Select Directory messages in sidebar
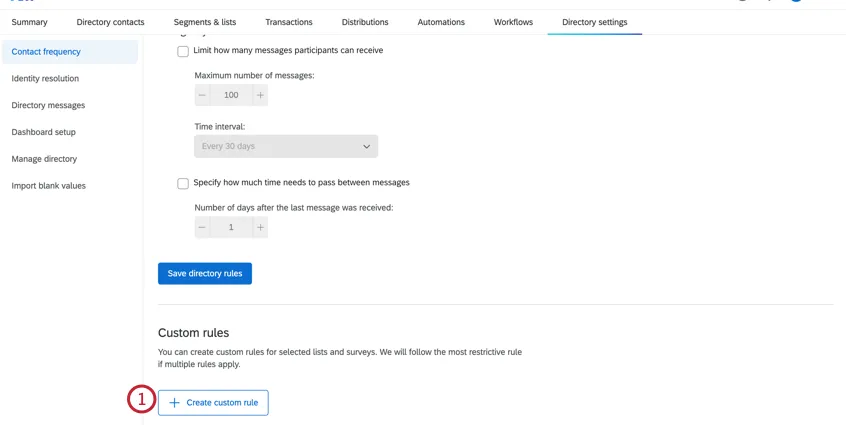The height and width of the screenshot is (425, 846). click(x=48, y=106)
